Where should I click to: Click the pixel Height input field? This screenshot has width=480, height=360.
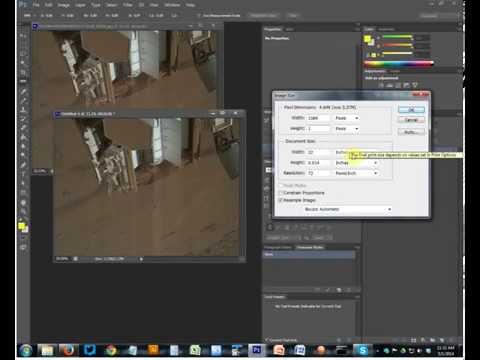[318, 129]
